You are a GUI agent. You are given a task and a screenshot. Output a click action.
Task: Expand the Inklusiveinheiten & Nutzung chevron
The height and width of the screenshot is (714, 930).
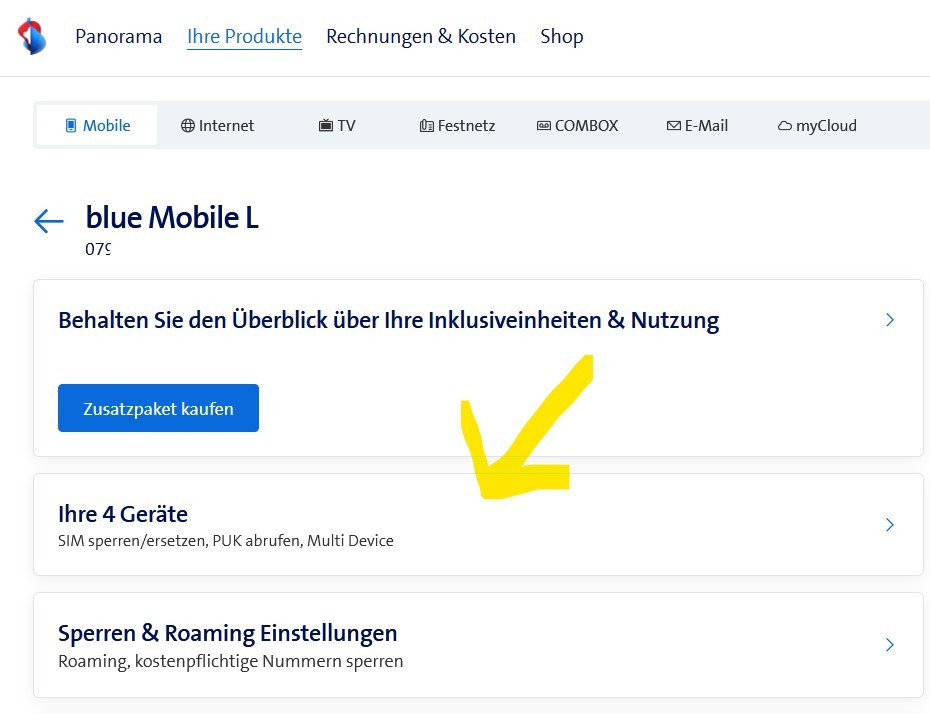point(890,320)
